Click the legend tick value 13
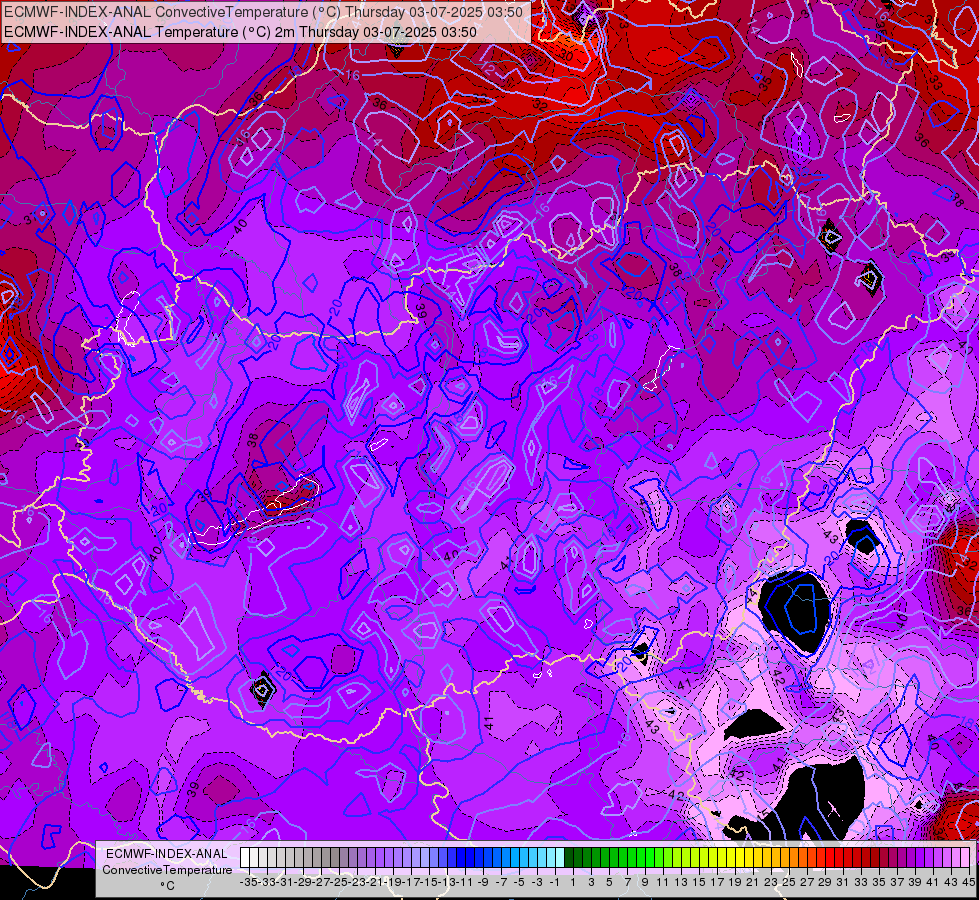The image size is (979, 900). click(681, 882)
